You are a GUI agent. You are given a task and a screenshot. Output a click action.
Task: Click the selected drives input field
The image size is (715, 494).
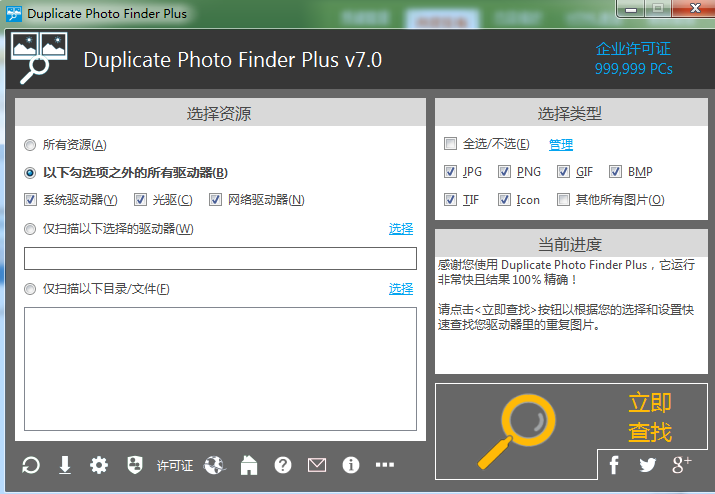click(x=220, y=259)
